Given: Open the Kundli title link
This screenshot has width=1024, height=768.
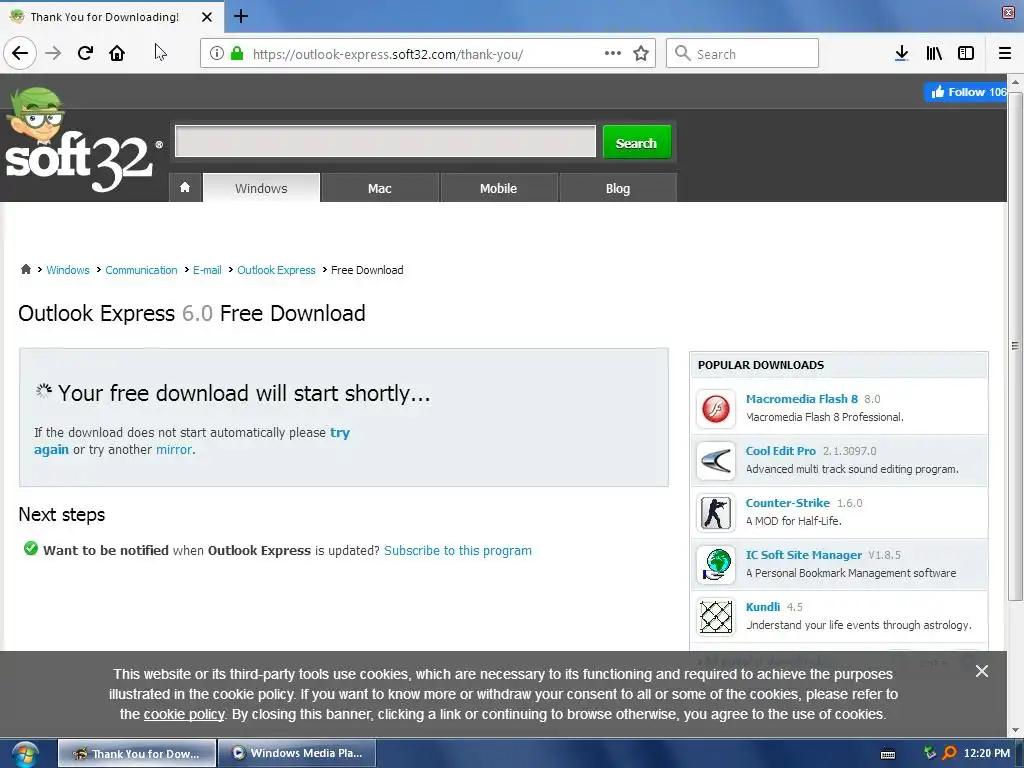Looking at the screenshot, I should 763,607.
